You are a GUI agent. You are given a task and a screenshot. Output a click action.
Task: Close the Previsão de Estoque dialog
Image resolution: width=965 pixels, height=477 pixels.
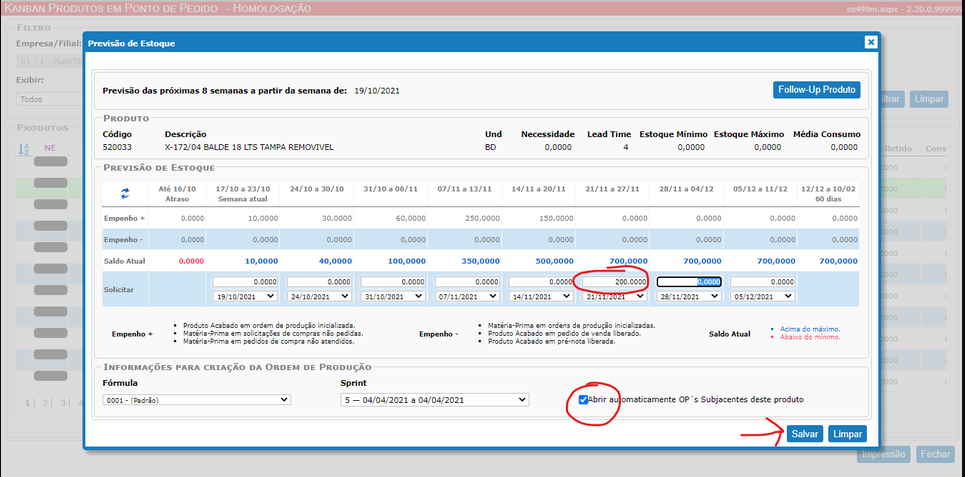click(x=870, y=42)
